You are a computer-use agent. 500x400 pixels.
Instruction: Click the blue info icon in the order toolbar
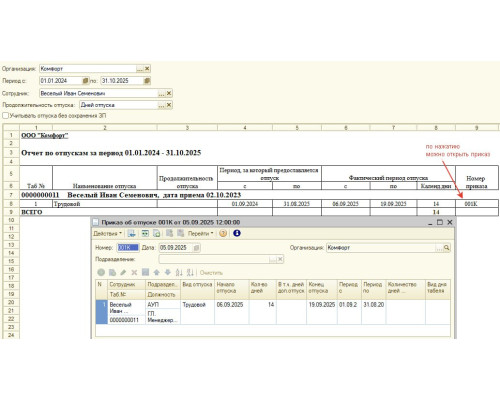(x=237, y=233)
